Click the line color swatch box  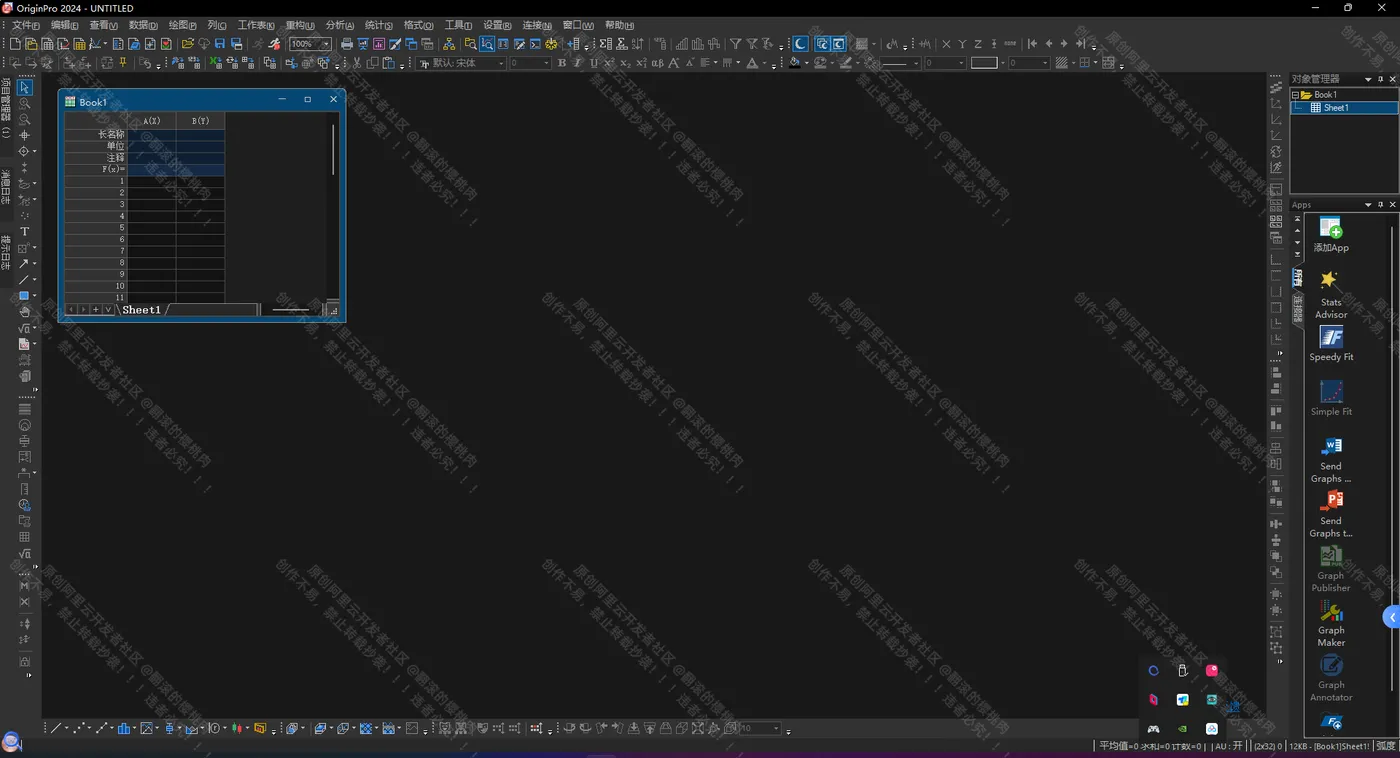985,63
